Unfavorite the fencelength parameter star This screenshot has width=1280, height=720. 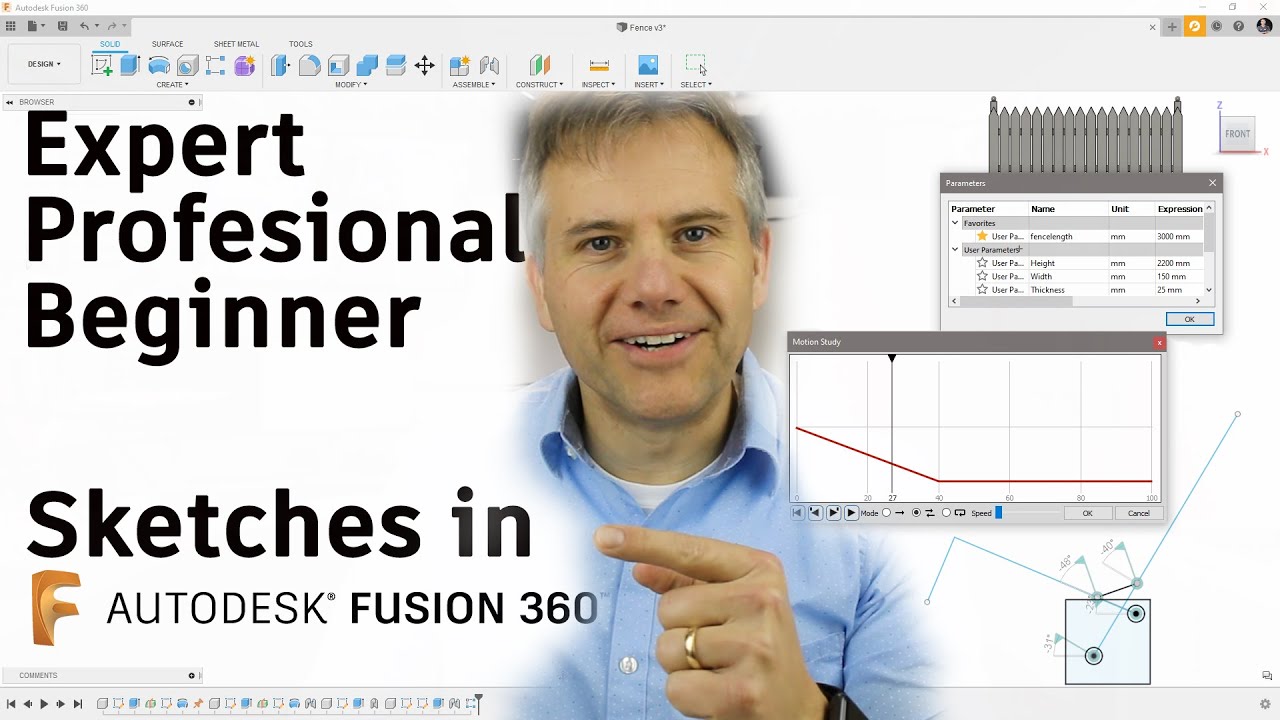tap(982, 236)
